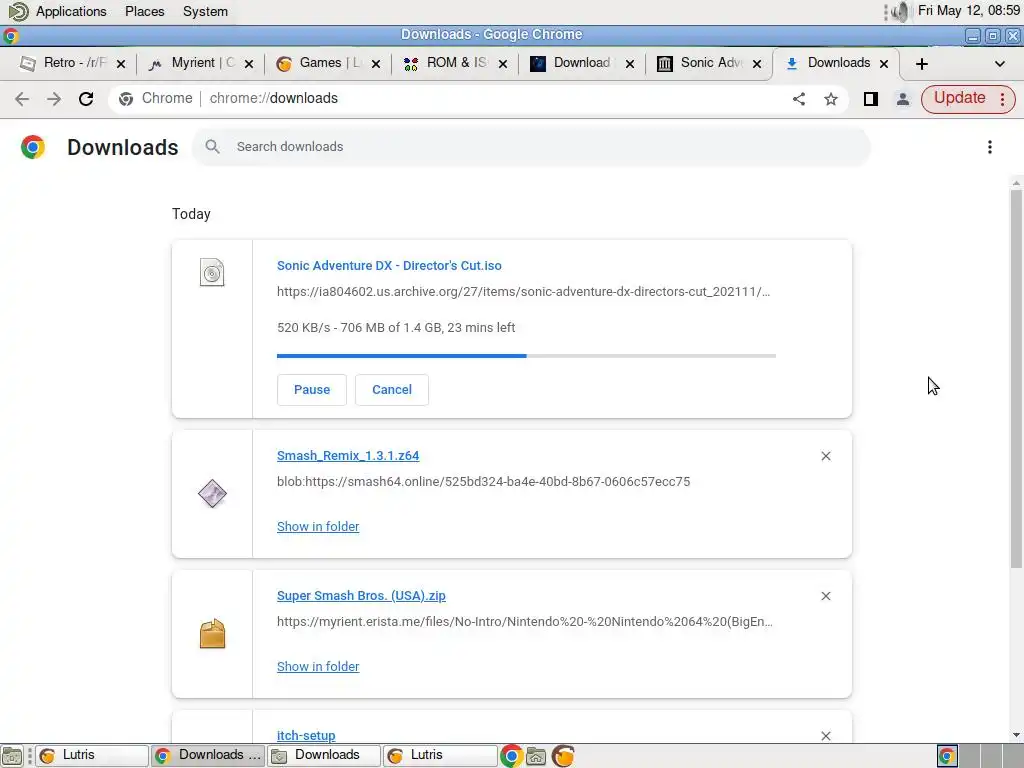Share this page via share icon
Image resolution: width=1024 pixels, height=768 pixels.
pyautogui.click(x=799, y=99)
